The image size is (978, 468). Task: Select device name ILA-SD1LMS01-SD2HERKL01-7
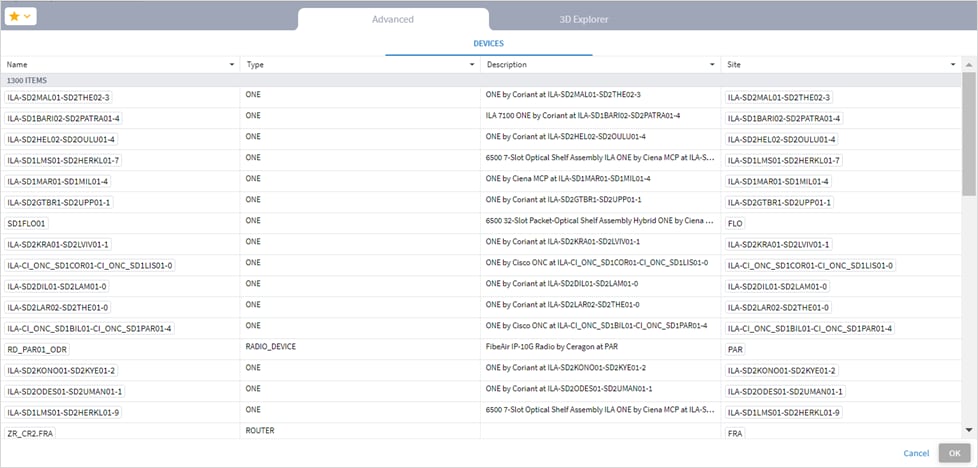[62, 160]
